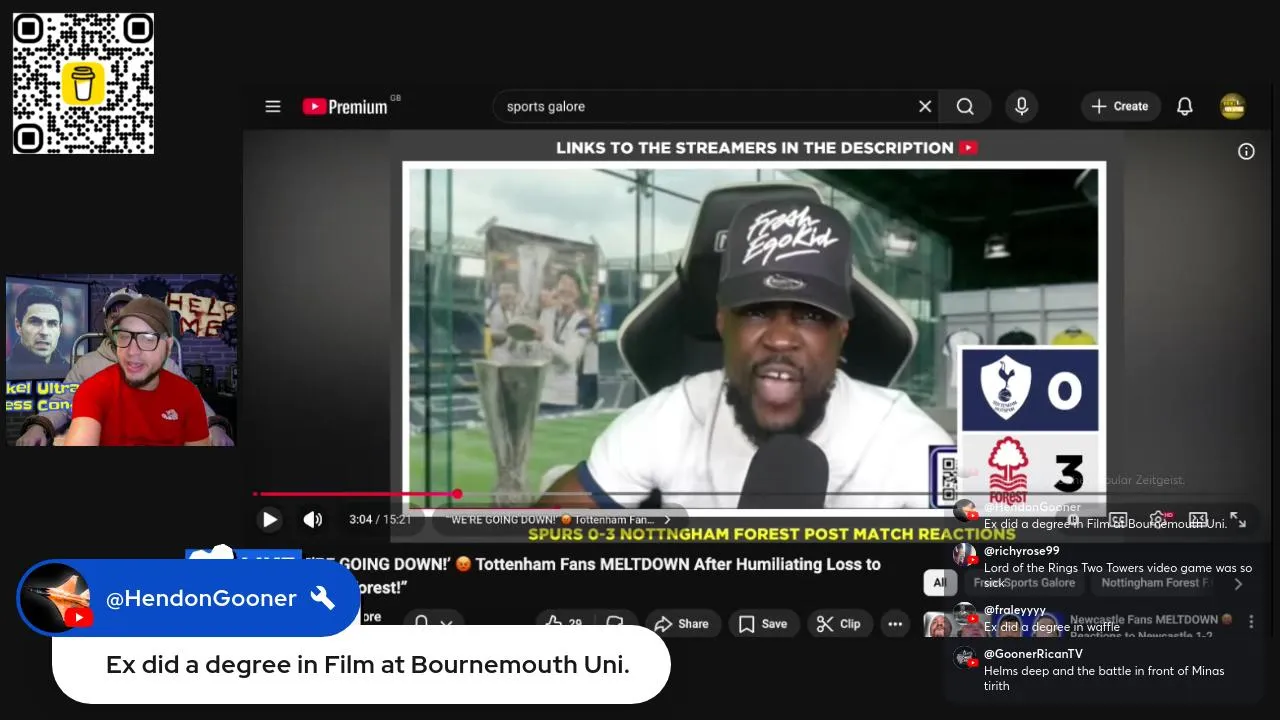
Task: Click @fraleyyyy chat username
Action: coord(1015,610)
